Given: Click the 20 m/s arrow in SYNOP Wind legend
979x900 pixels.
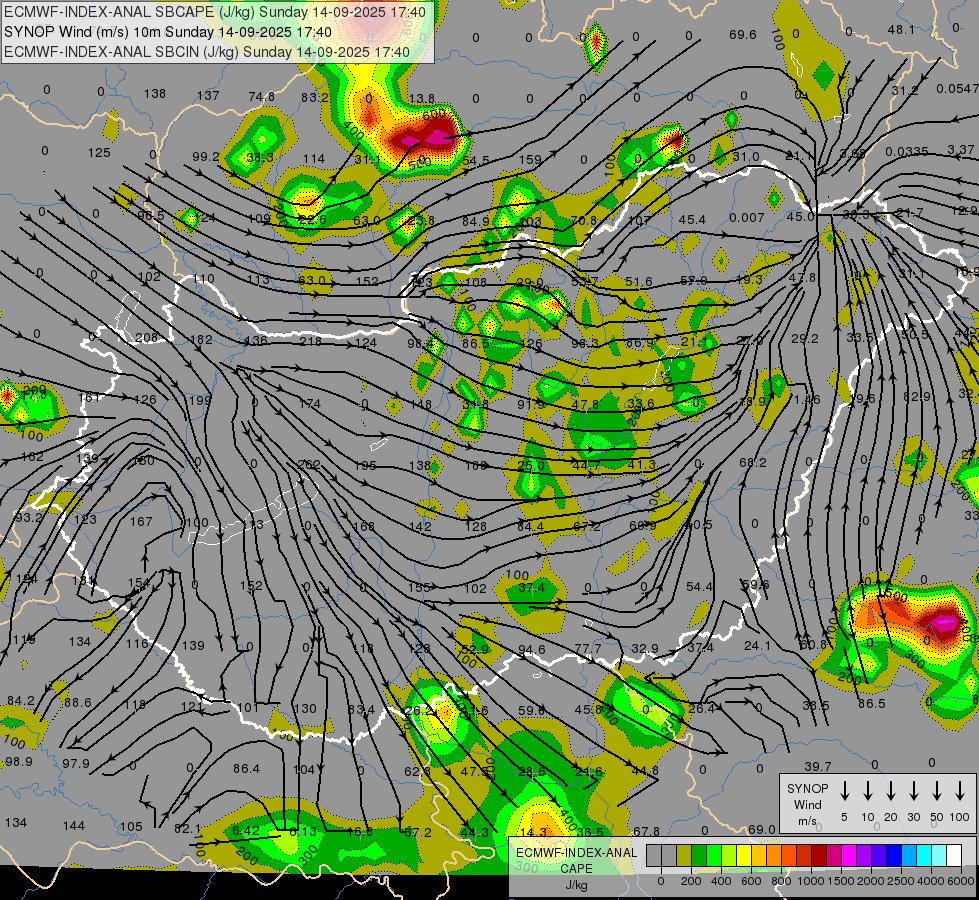Looking at the screenshot, I should coord(890,791).
